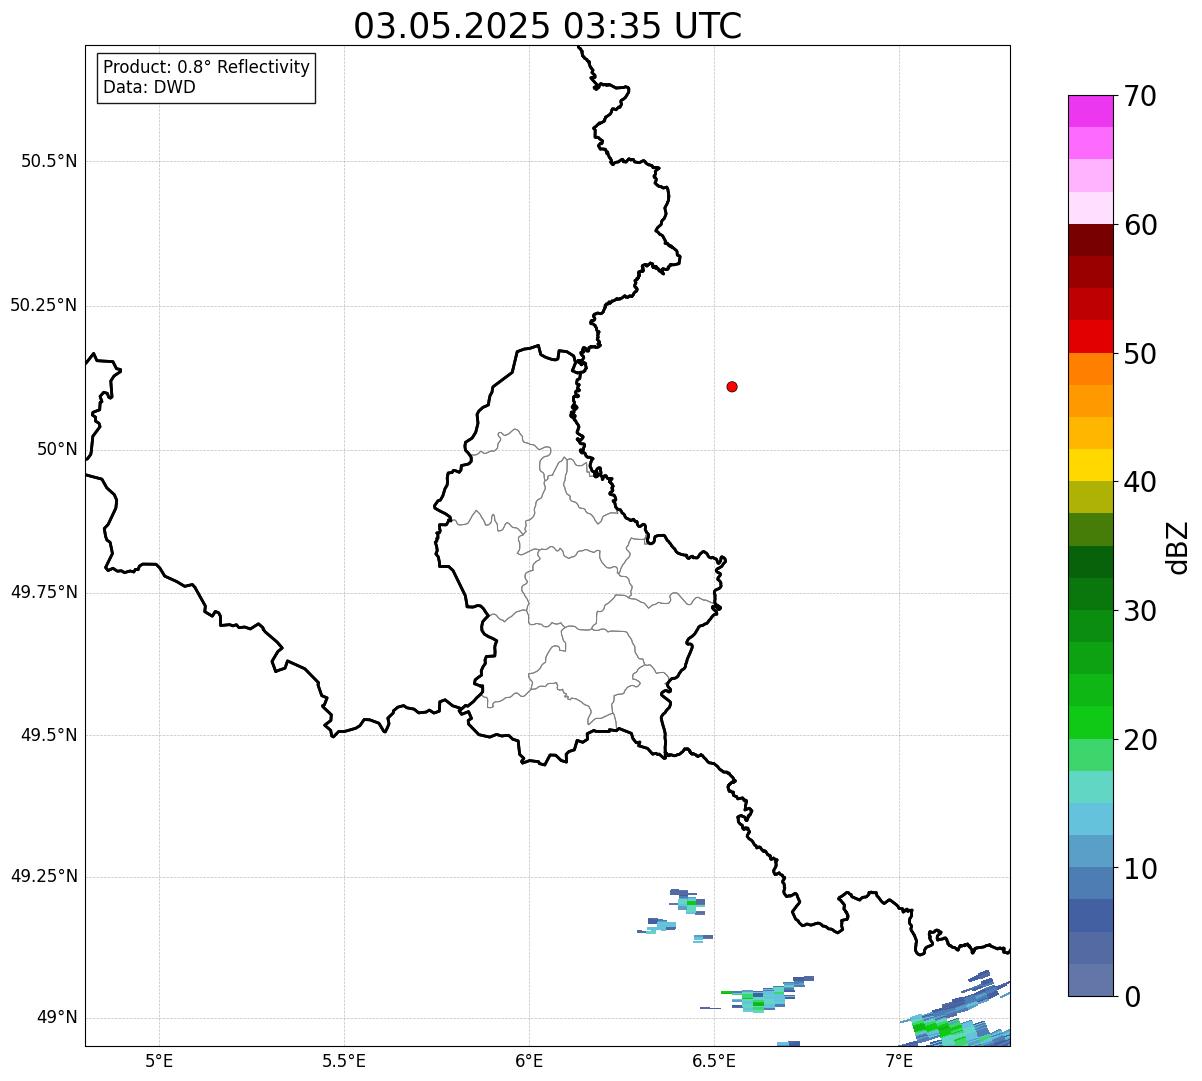
Task: Click the slate blue swatch at 0 dBZ
Action: point(1090,980)
